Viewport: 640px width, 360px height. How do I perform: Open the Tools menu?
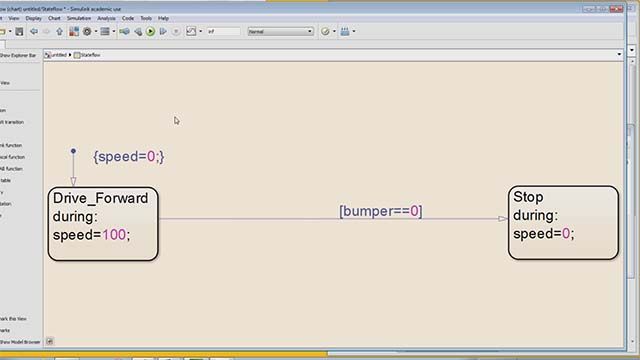click(x=146, y=18)
